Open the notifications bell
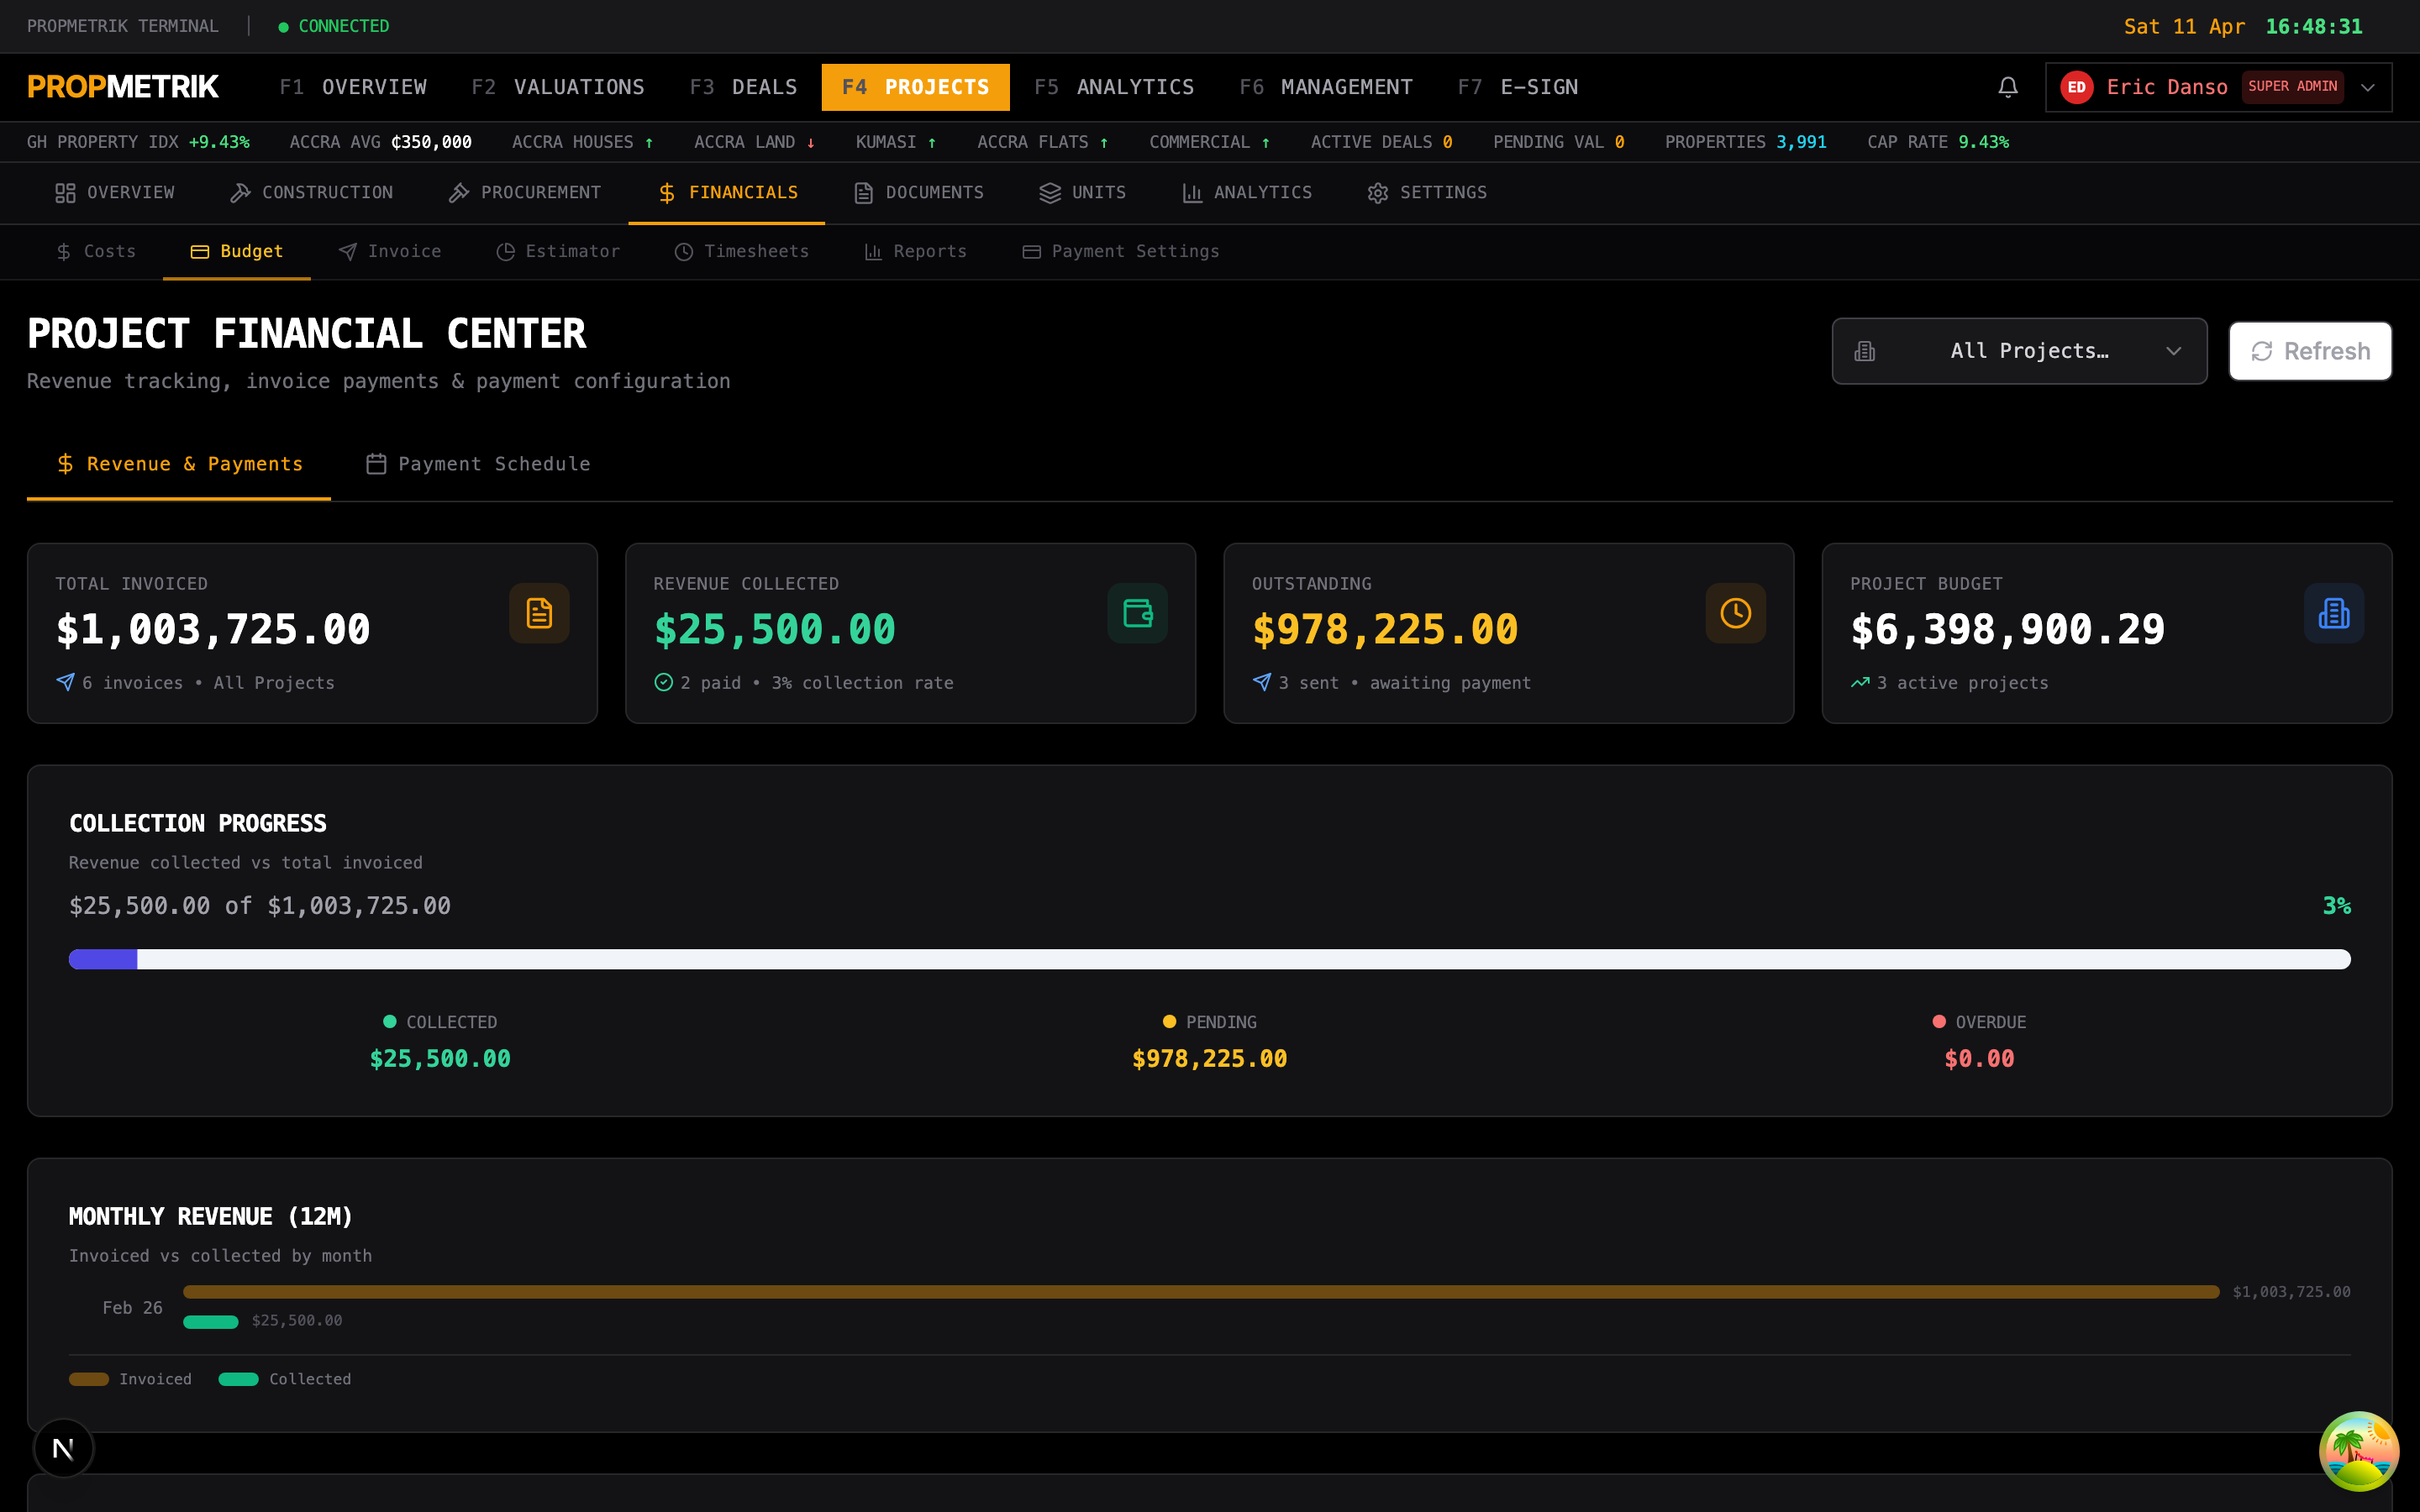2420x1512 pixels. click(x=2007, y=87)
